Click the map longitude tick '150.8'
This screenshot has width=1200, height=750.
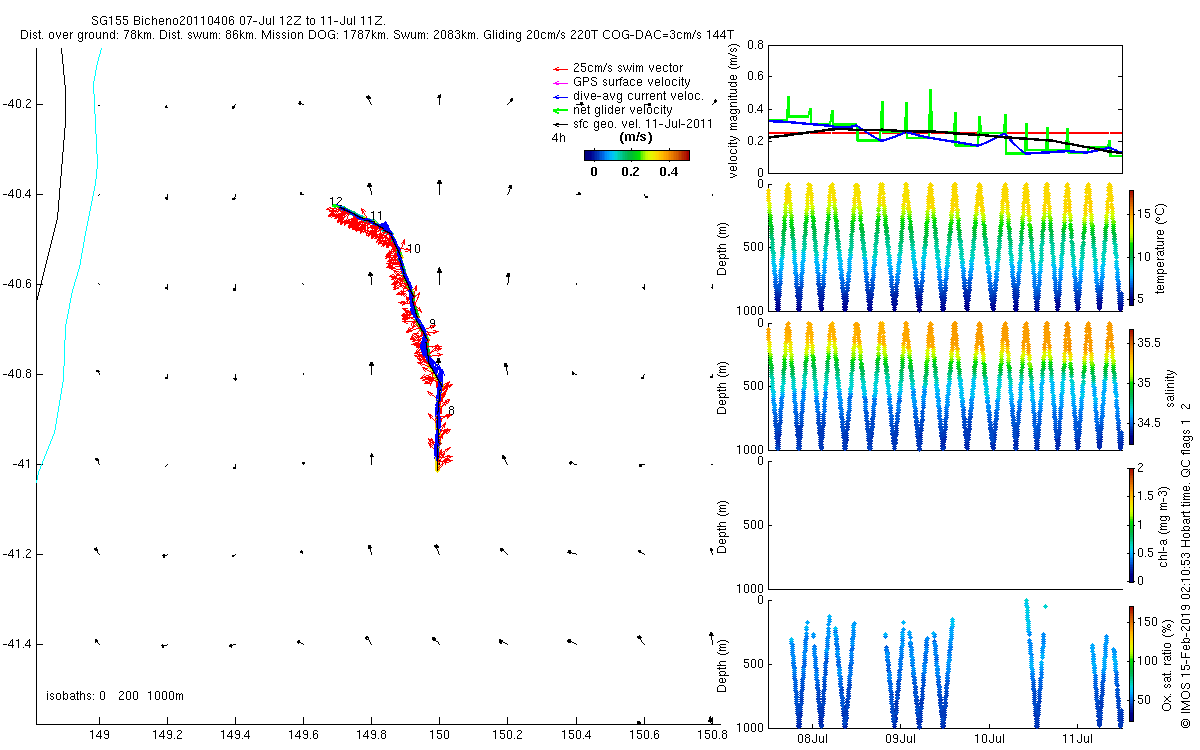(x=711, y=736)
